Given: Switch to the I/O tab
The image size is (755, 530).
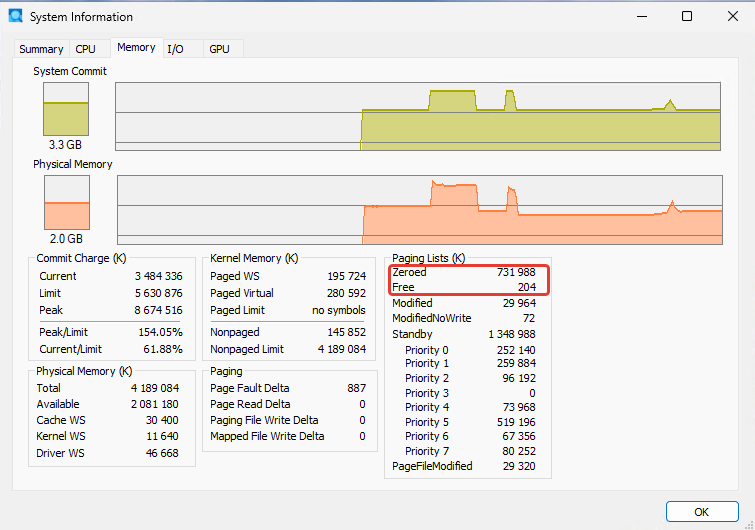Looking at the screenshot, I should [x=175, y=49].
